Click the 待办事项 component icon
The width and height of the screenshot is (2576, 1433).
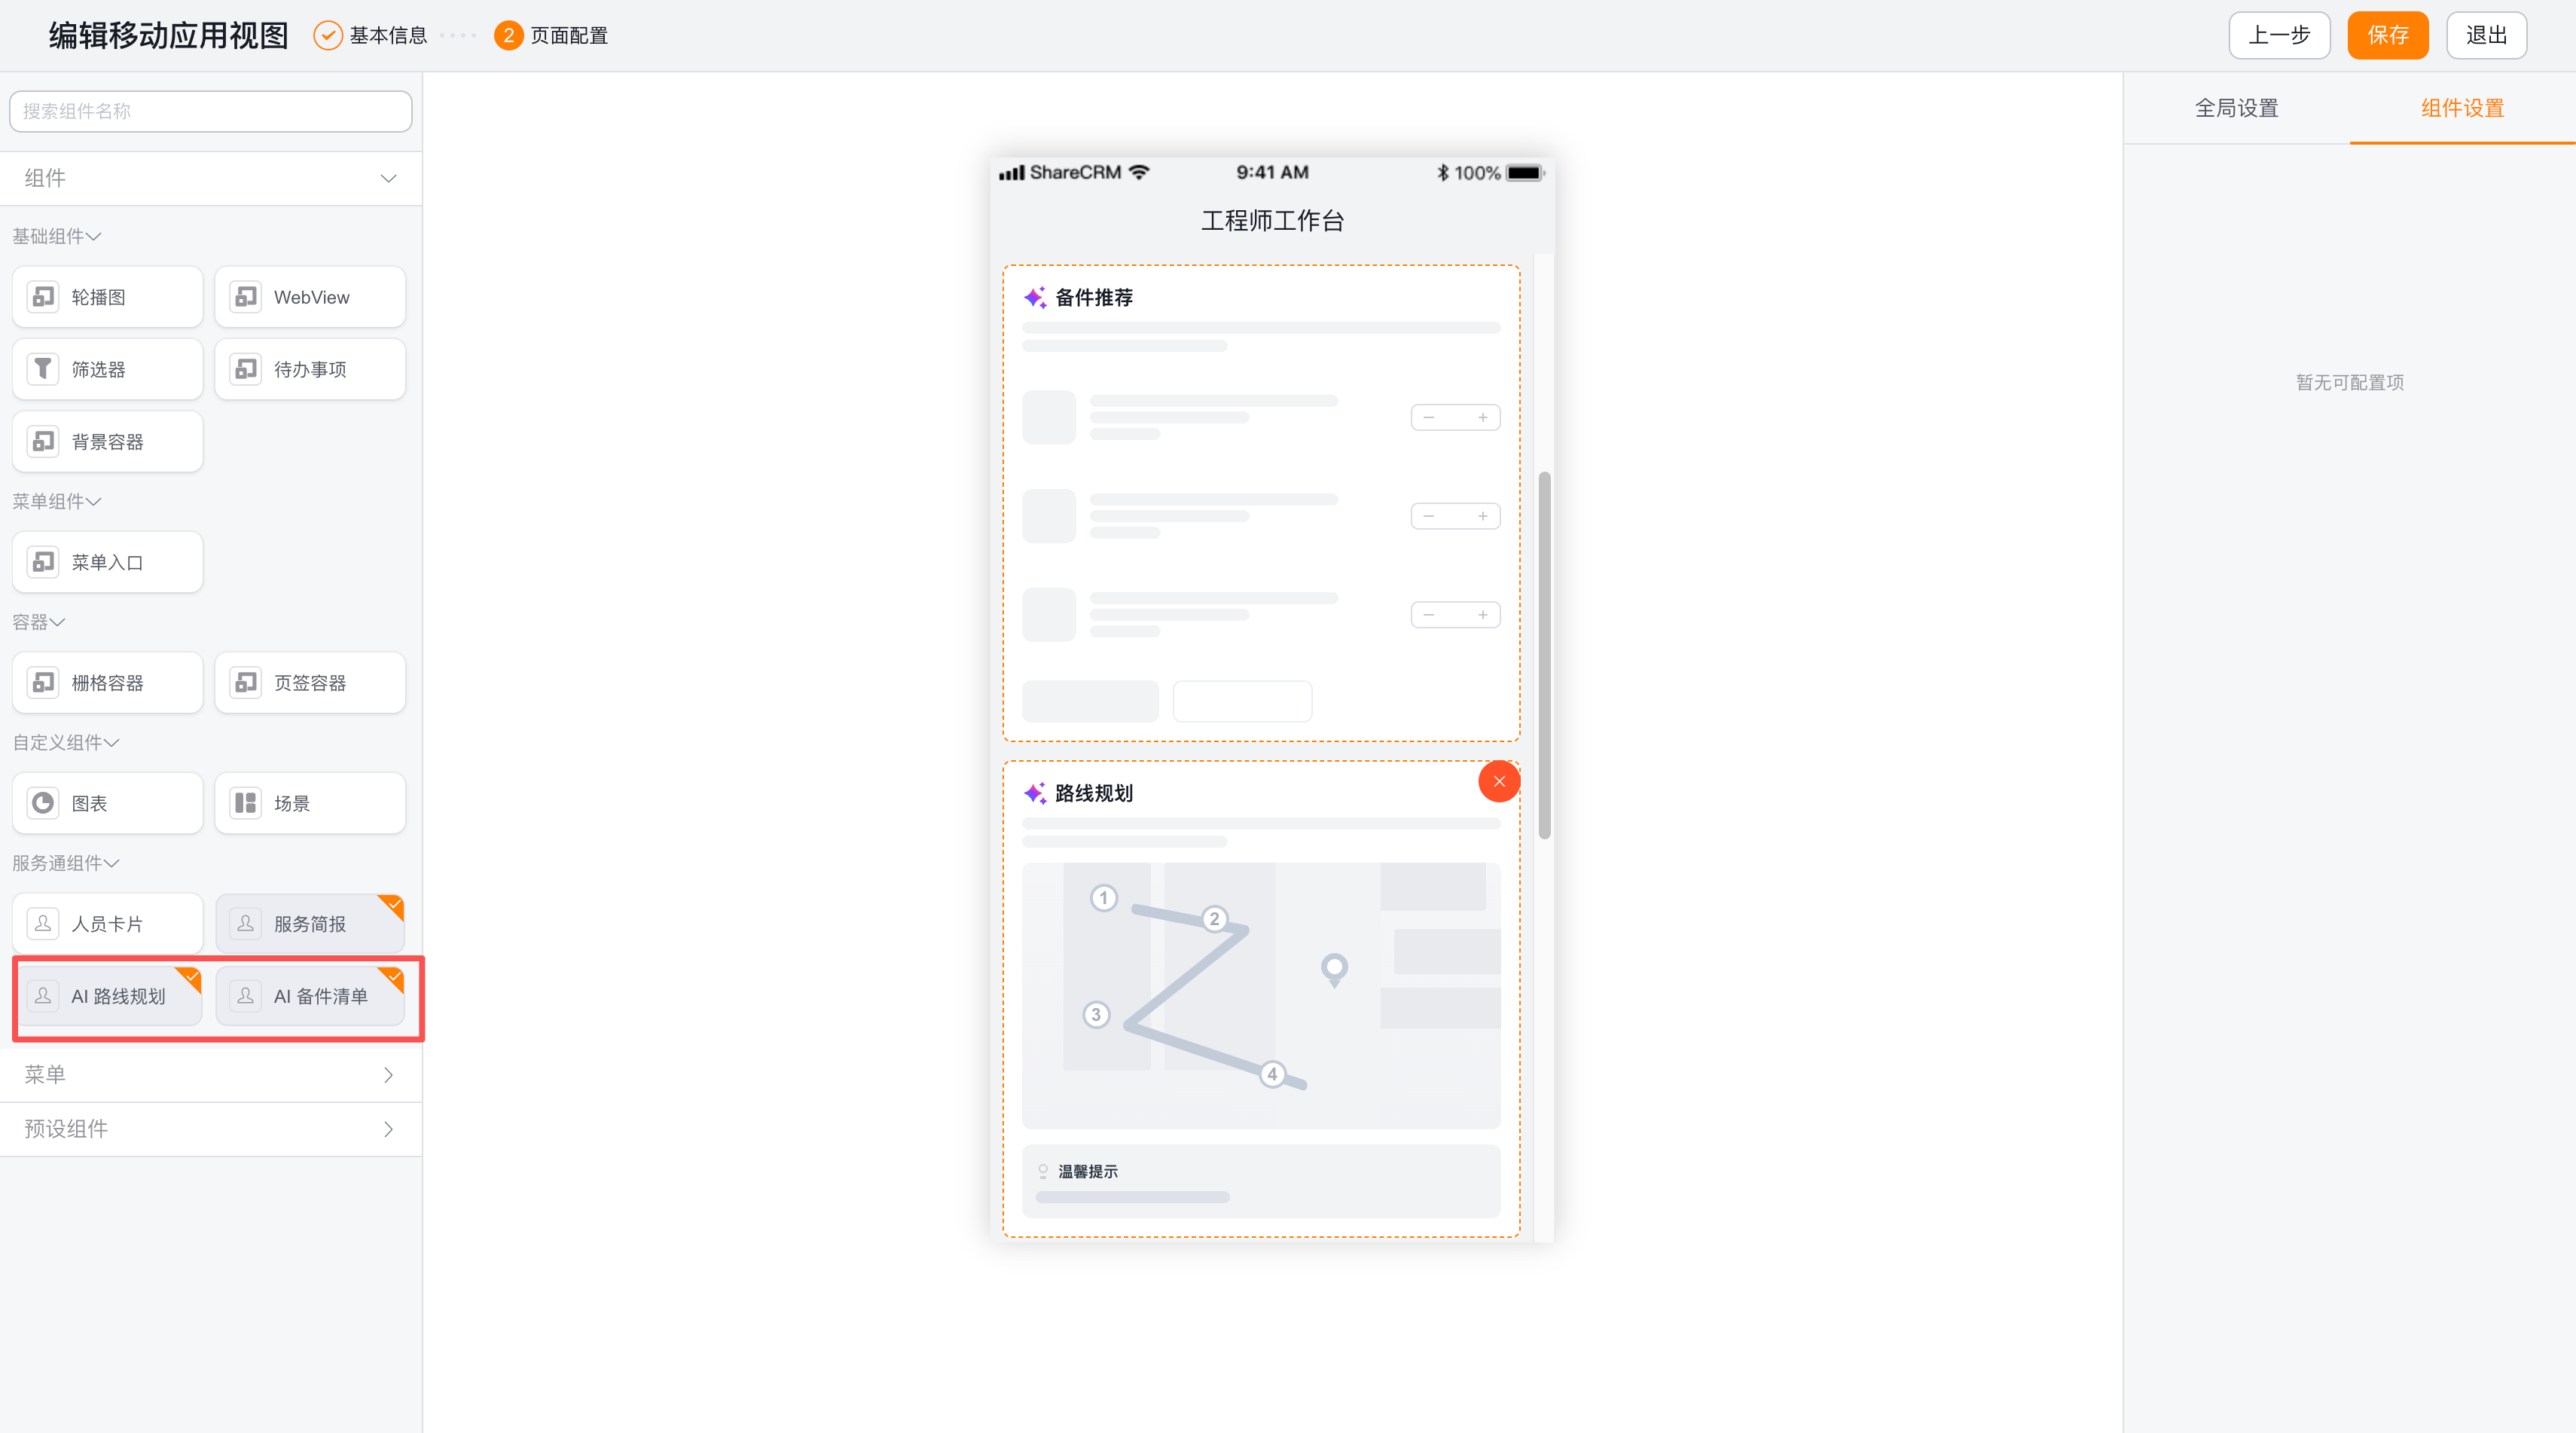(x=246, y=369)
